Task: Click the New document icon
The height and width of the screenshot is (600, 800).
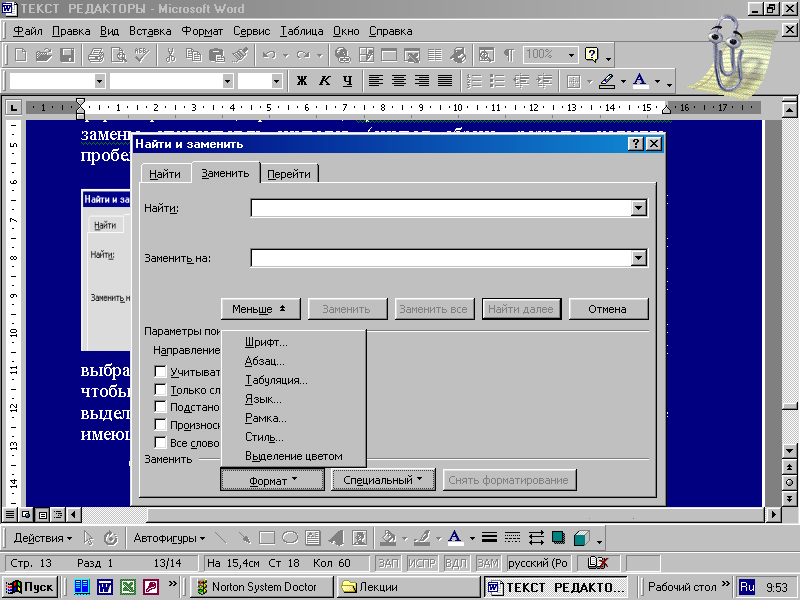Action: [x=21, y=55]
